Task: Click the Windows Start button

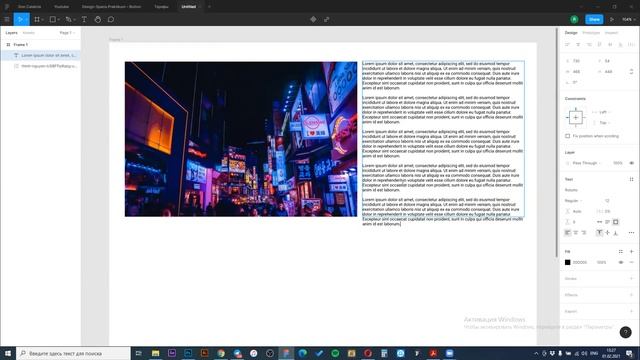Action: 8,353
